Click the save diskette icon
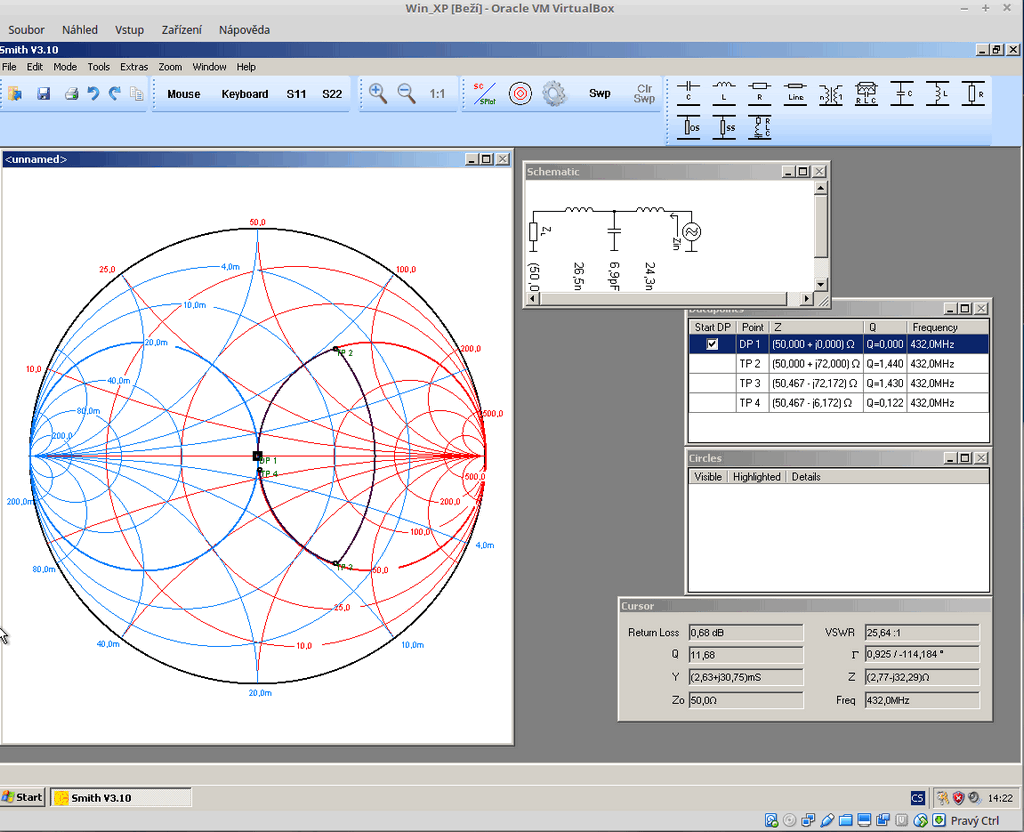Image resolution: width=1024 pixels, height=832 pixels. (44, 94)
